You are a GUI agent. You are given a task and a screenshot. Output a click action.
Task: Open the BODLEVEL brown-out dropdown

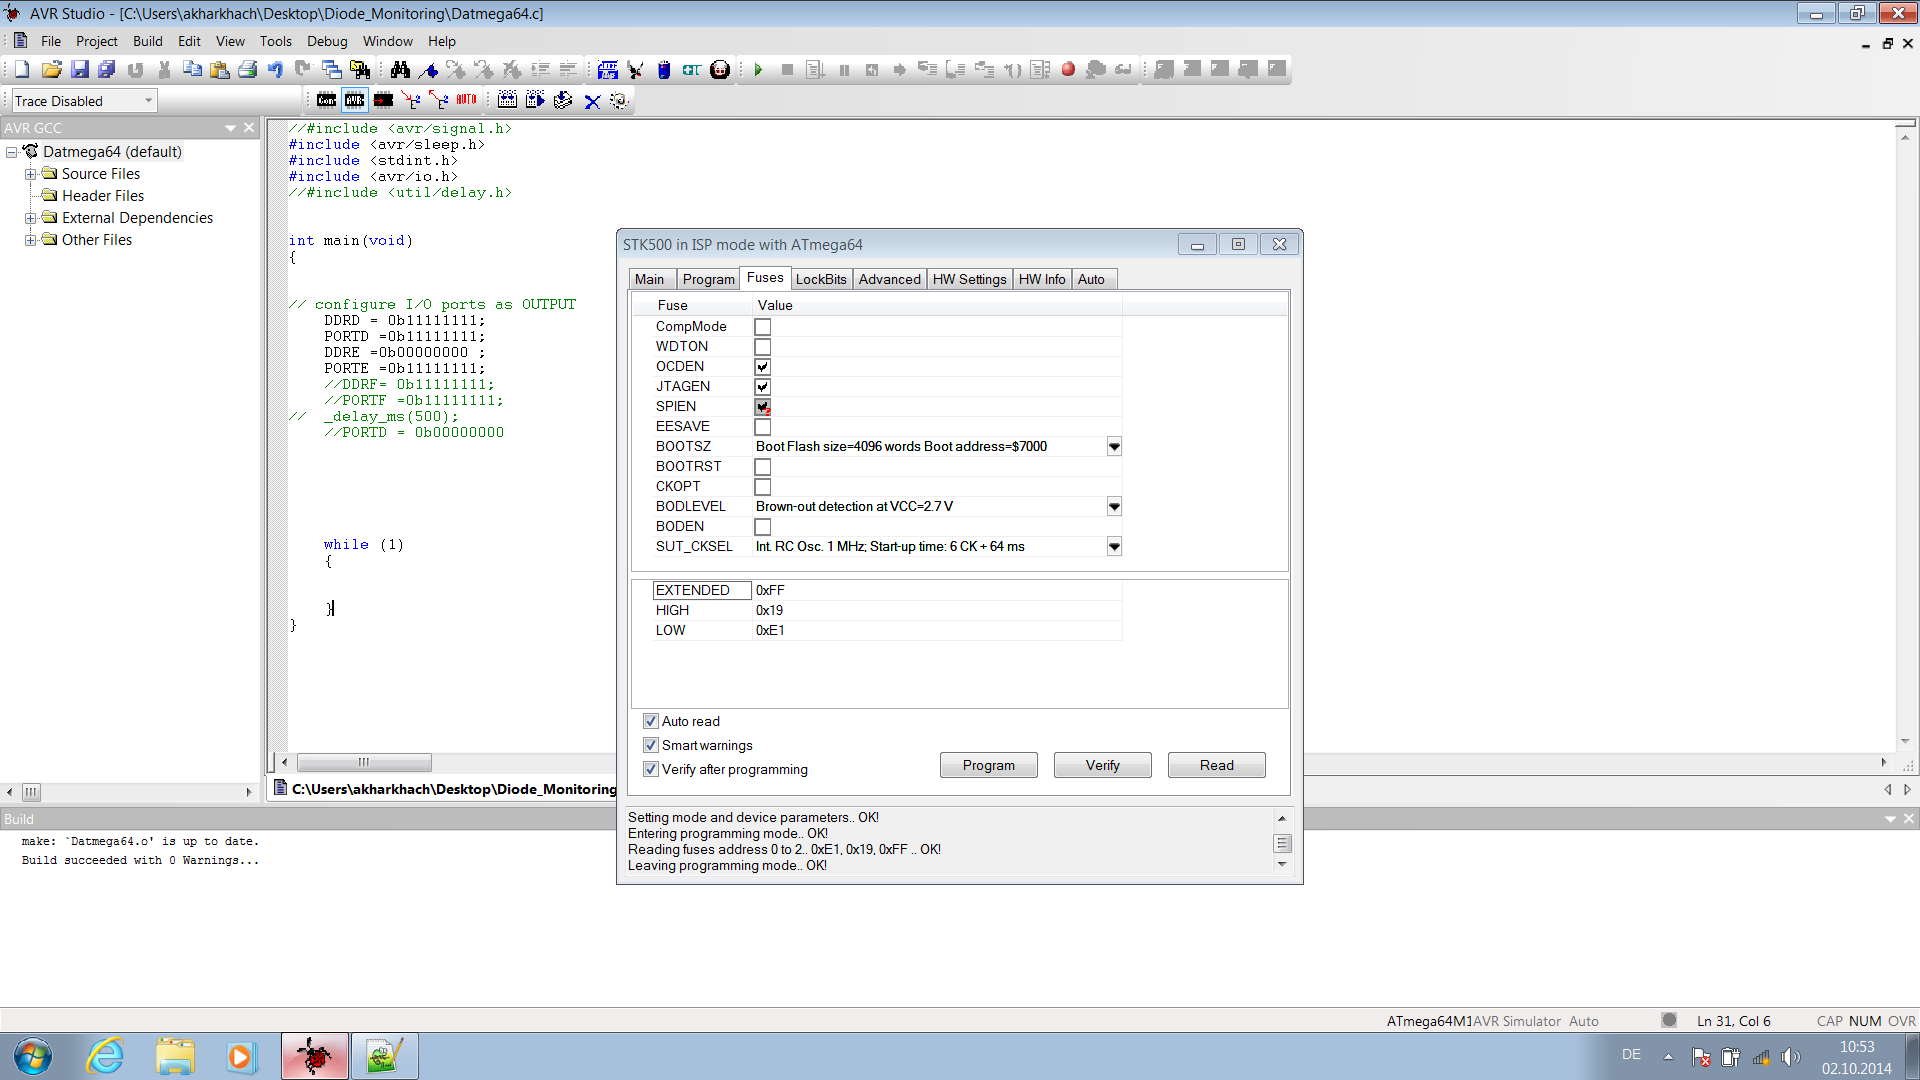pos(1114,507)
